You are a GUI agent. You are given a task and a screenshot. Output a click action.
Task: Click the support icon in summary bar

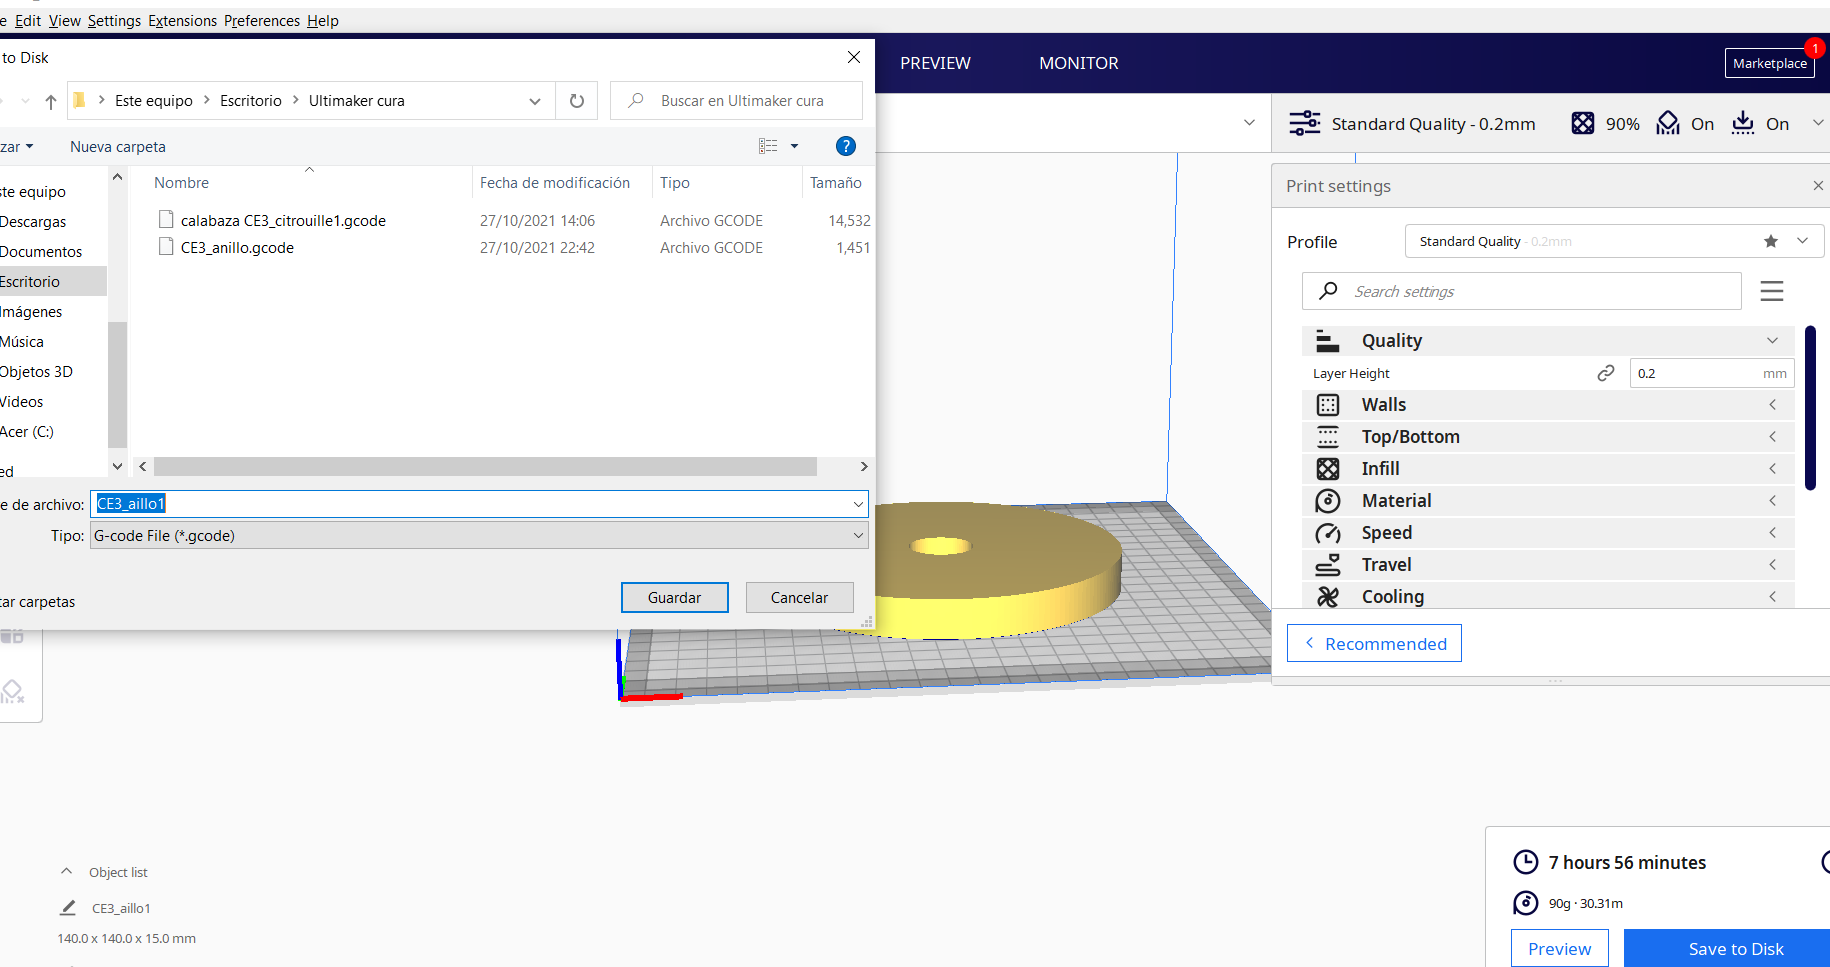click(x=1667, y=123)
